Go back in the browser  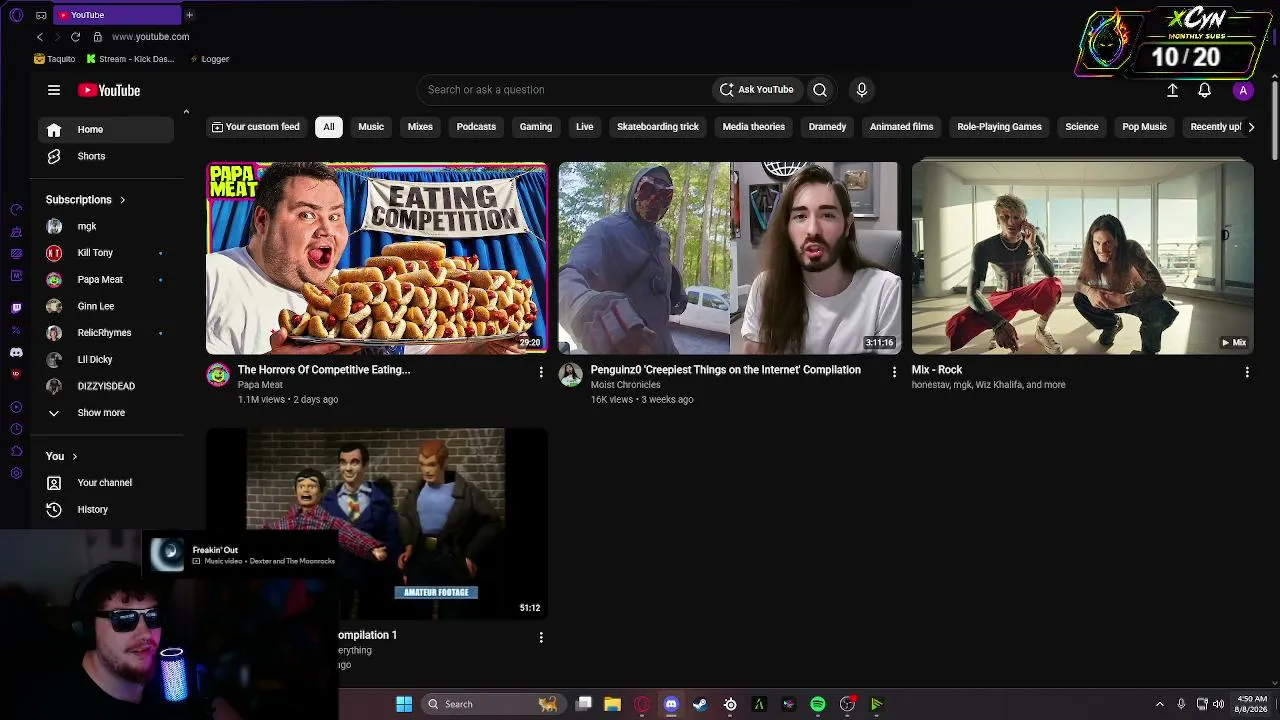[x=40, y=37]
